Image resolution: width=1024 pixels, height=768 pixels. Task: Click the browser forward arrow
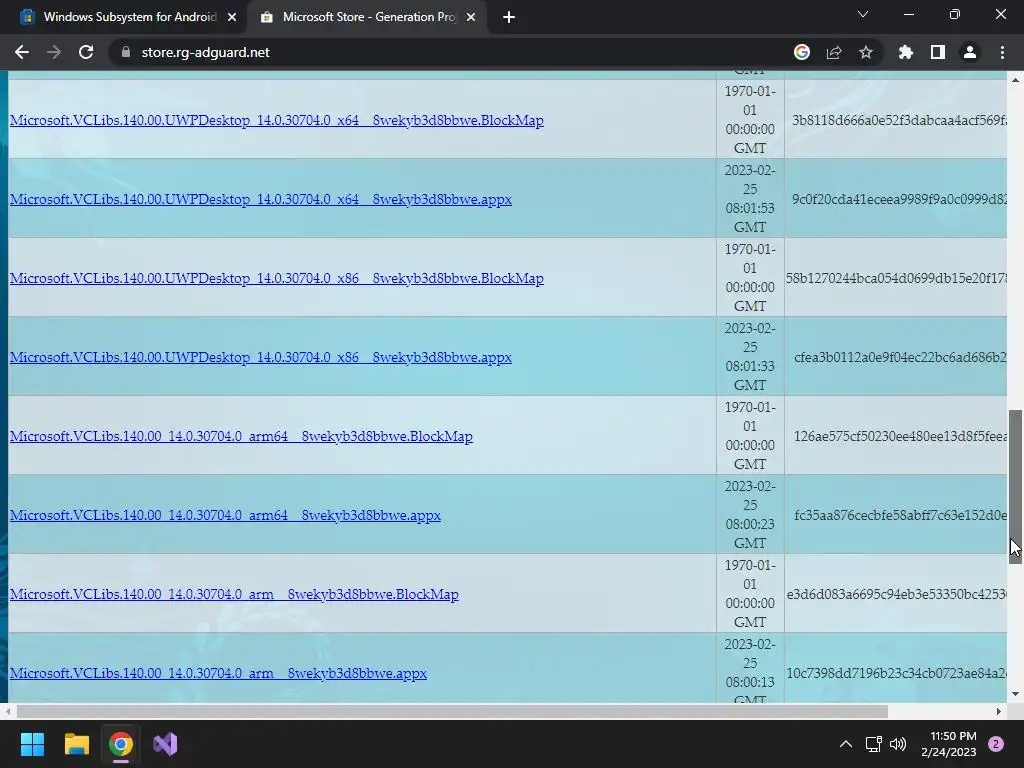[54, 52]
